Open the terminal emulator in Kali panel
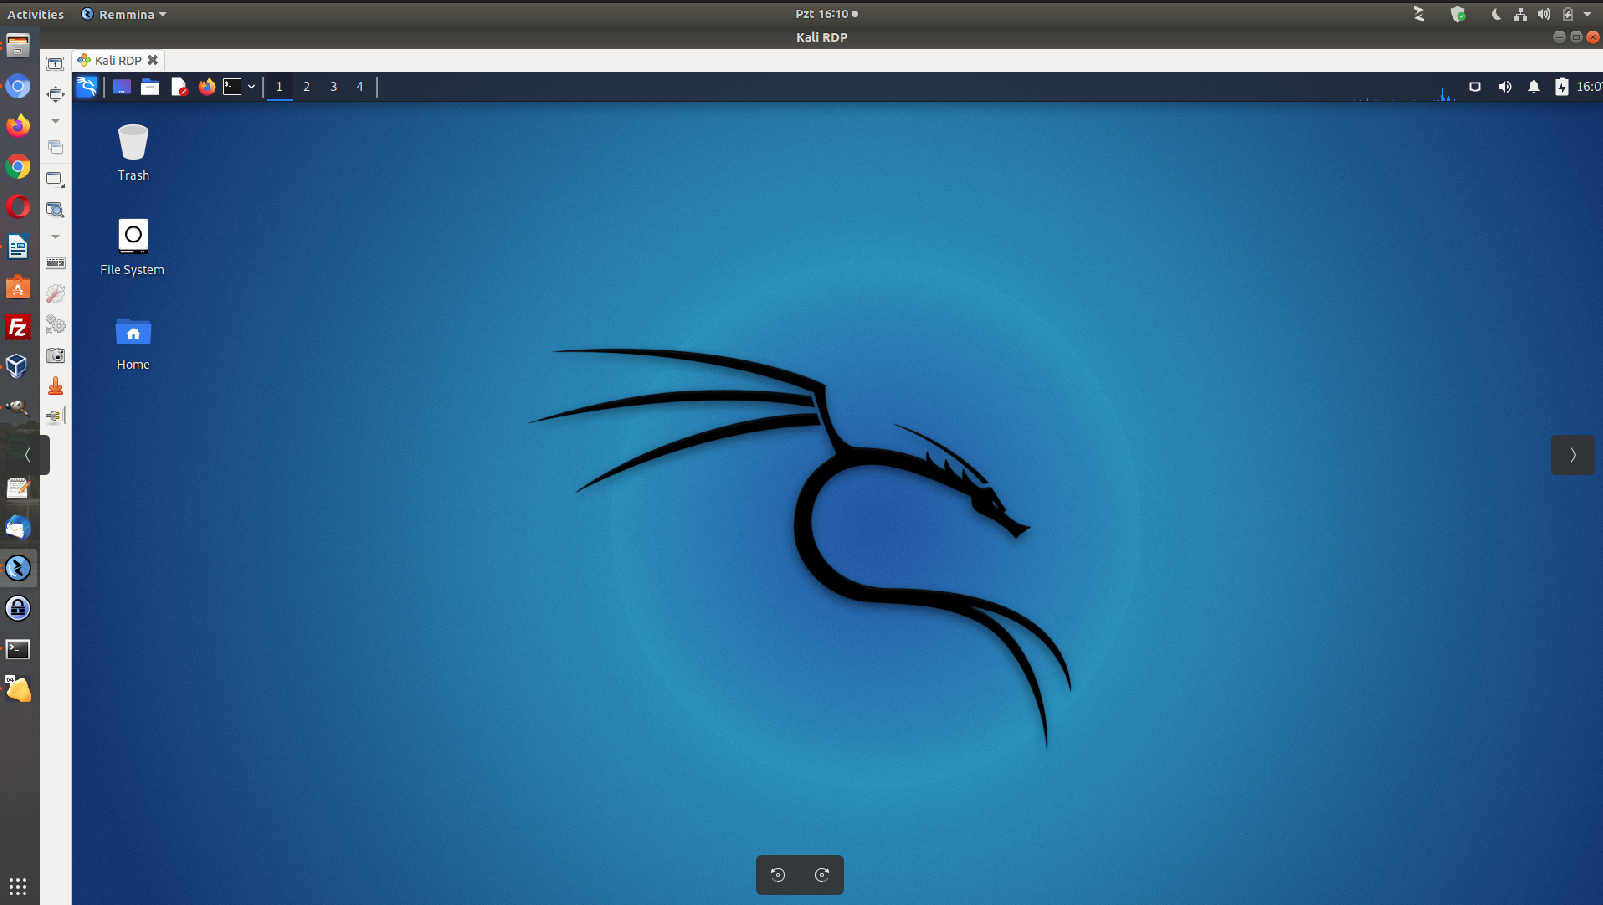 [232, 87]
